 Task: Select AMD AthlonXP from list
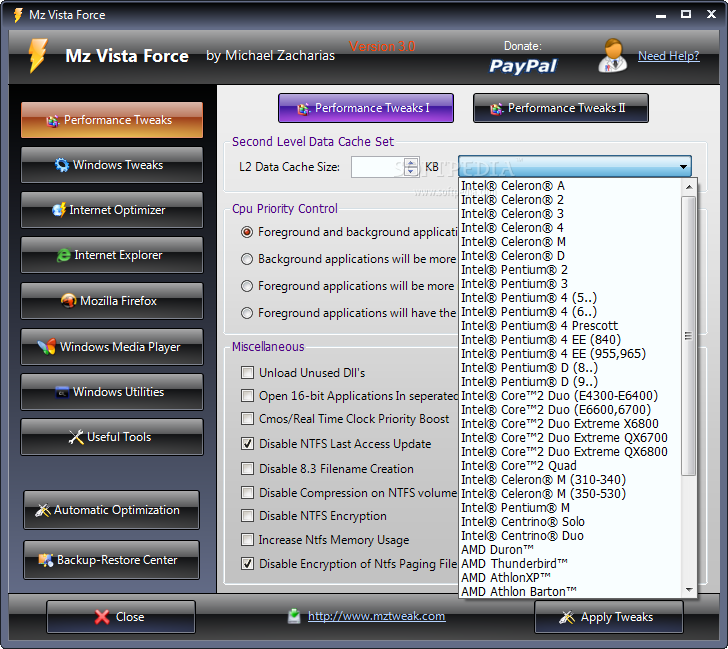(x=570, y=578)
